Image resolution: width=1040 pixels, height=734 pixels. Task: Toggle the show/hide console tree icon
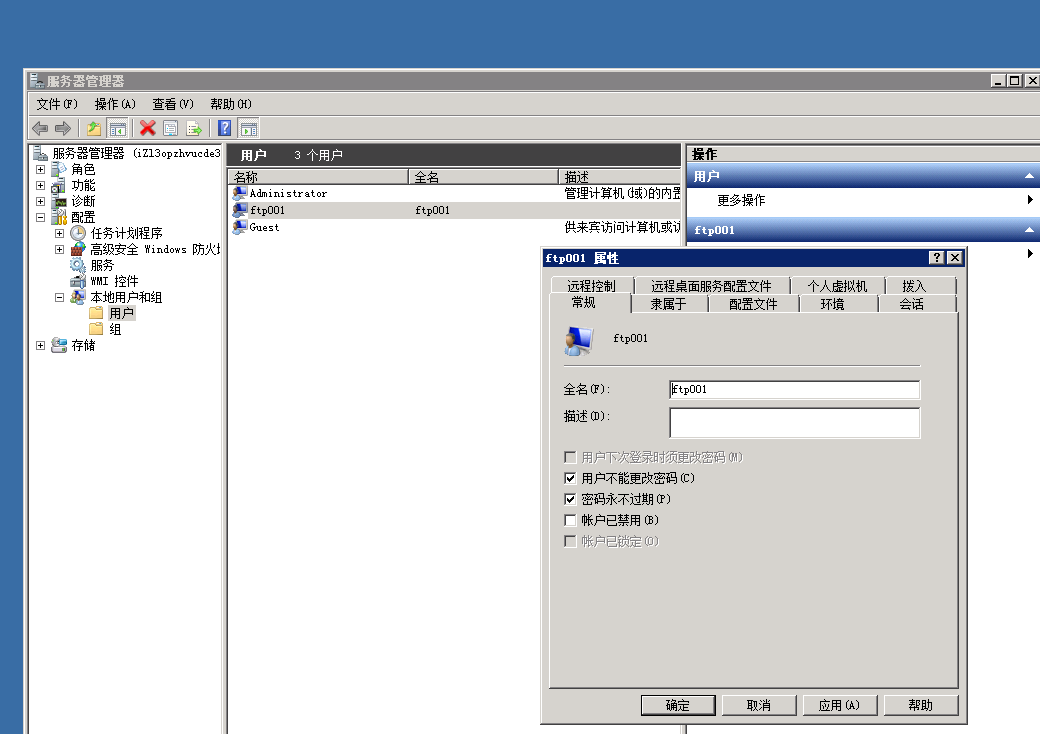point(118,128)
